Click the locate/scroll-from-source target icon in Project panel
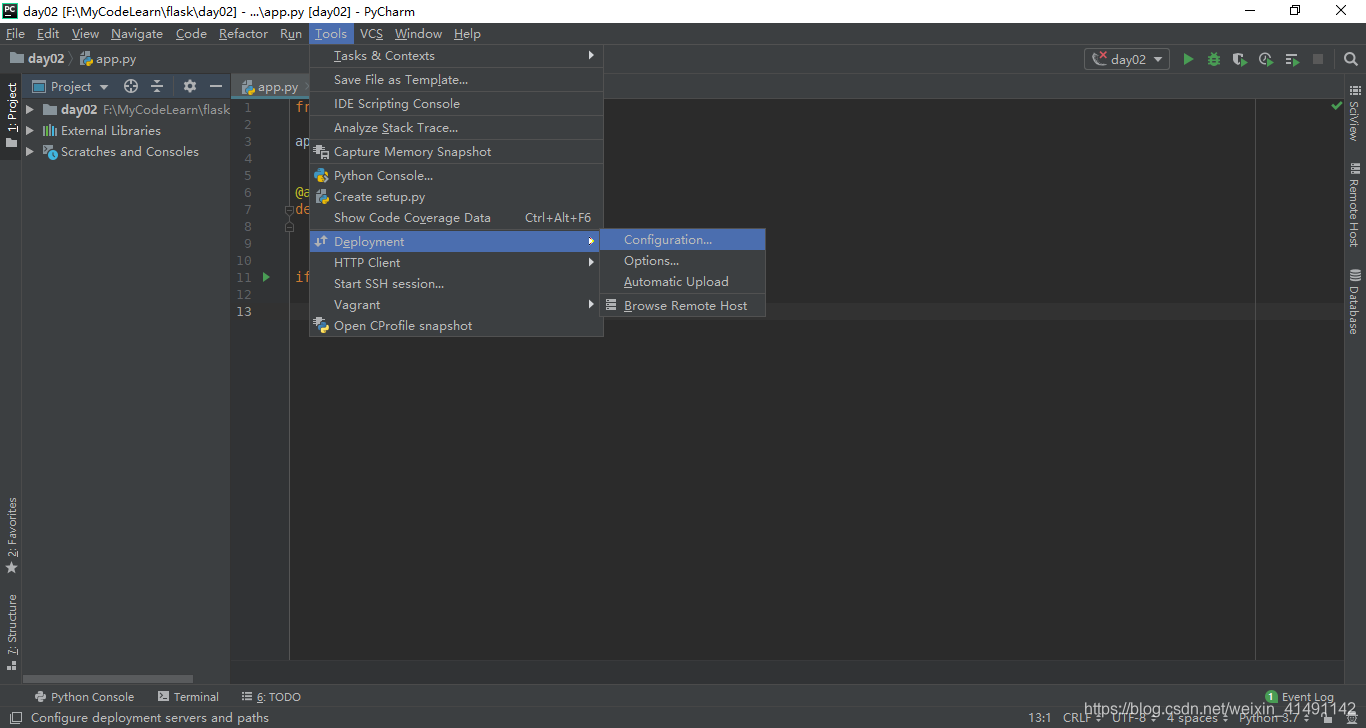This screenshot has width=1366, height=728. point(131,87)
